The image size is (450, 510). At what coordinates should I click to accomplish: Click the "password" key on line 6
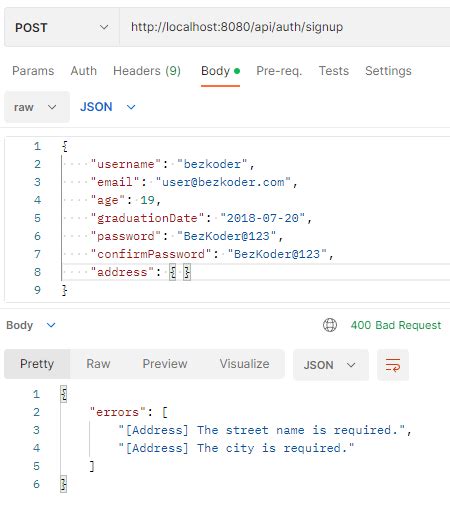126,236
